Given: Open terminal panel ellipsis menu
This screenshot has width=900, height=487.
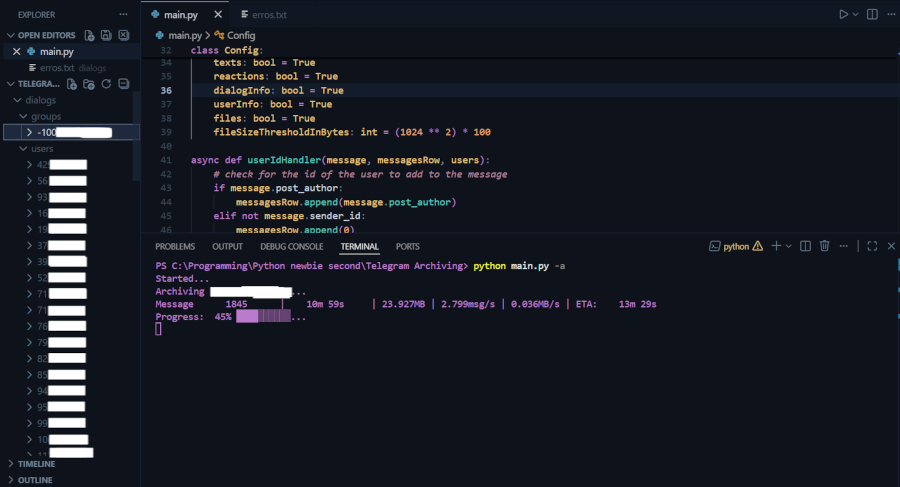Looking at the screenshot, I should (x=843, y=246).
